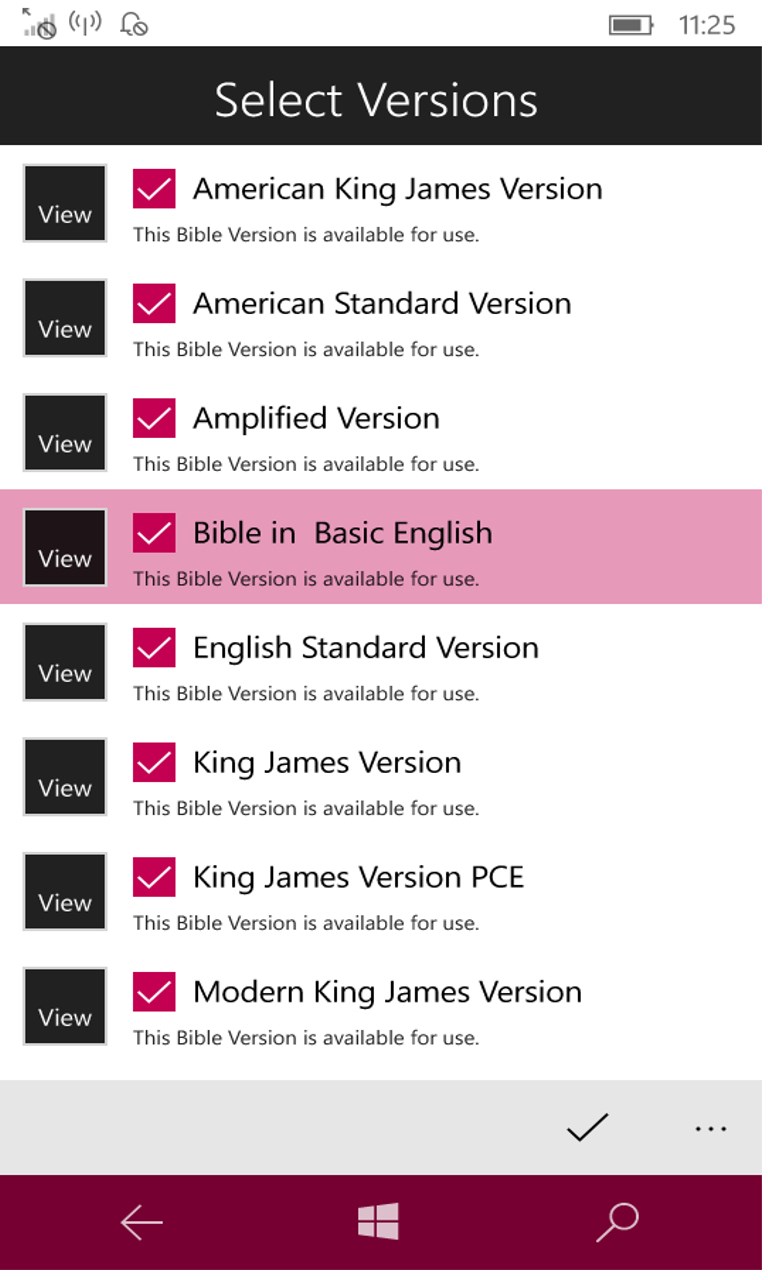Click View beside King James Version

[x=65, y=777]
